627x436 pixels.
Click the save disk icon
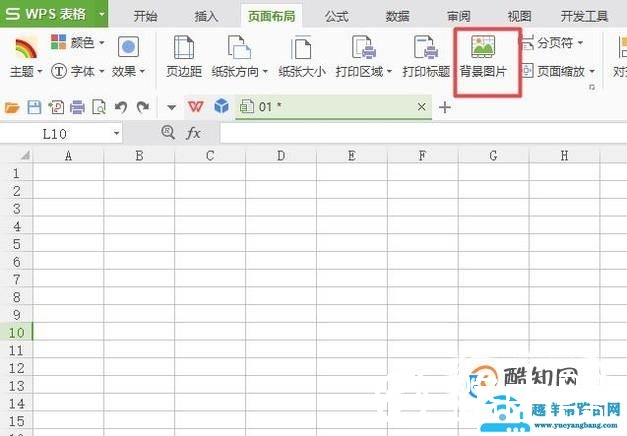pyautogui.click(x=34, y=107)
